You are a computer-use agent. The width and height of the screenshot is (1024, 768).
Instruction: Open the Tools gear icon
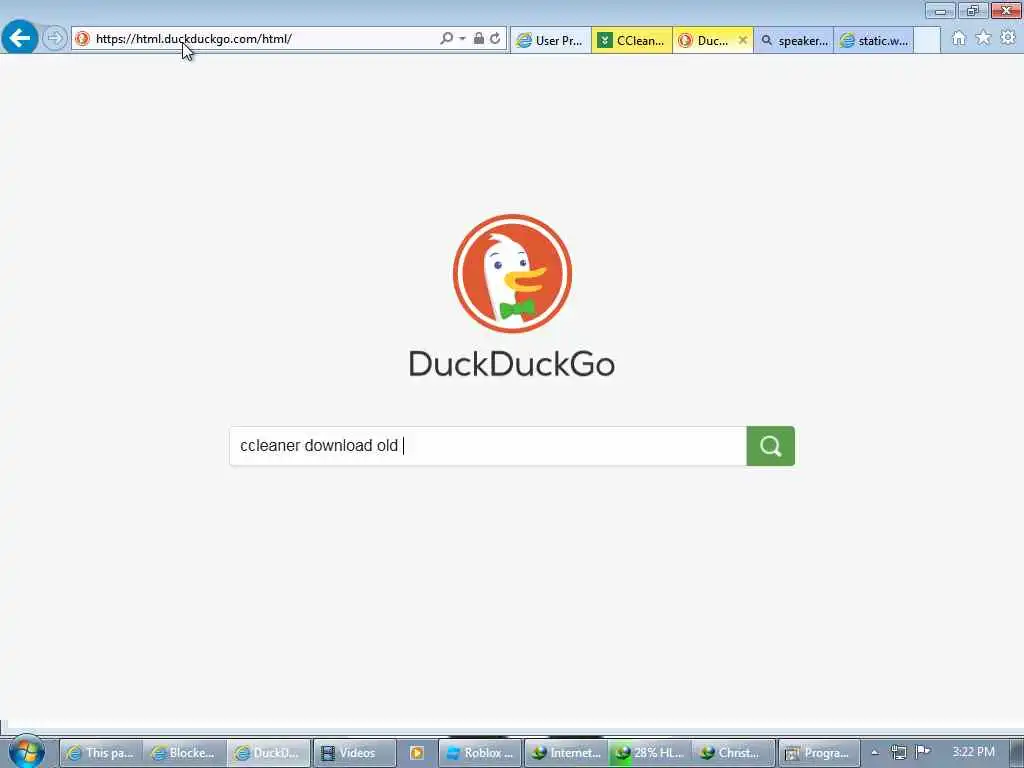[x=1008, y=39]
